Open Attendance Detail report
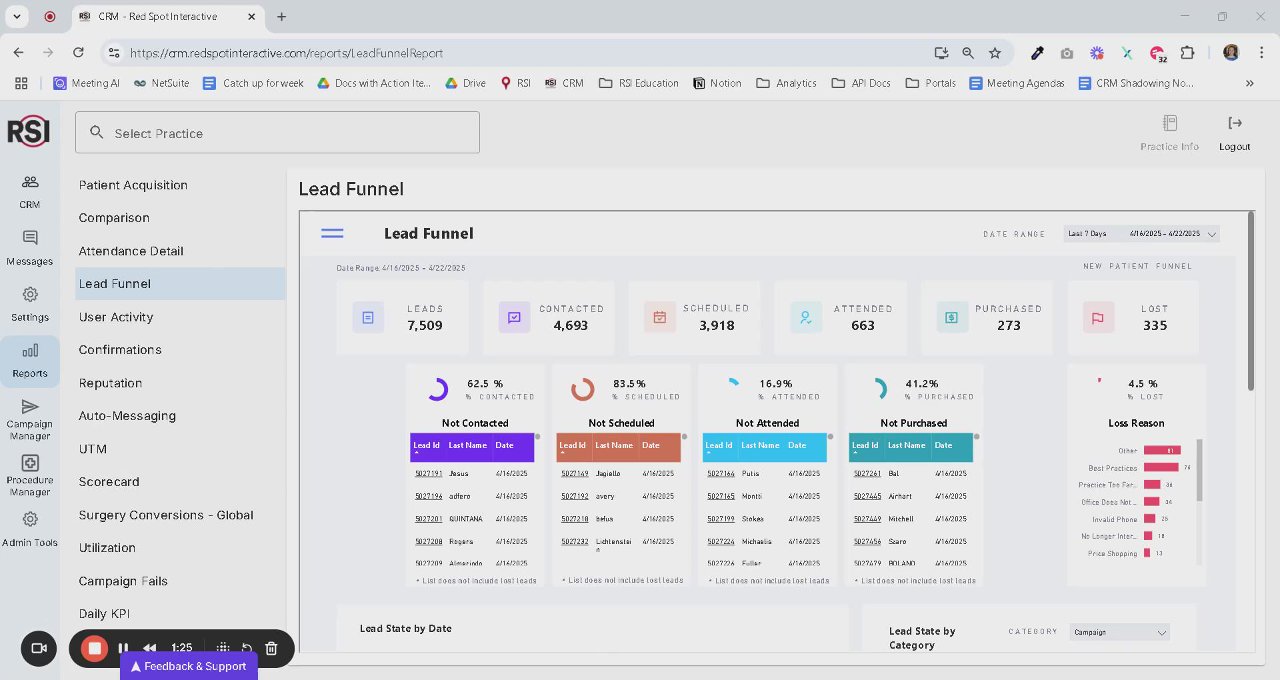The width and height of the screenshot is (1280, 680). pyautogui.click(x=131, y=251)
